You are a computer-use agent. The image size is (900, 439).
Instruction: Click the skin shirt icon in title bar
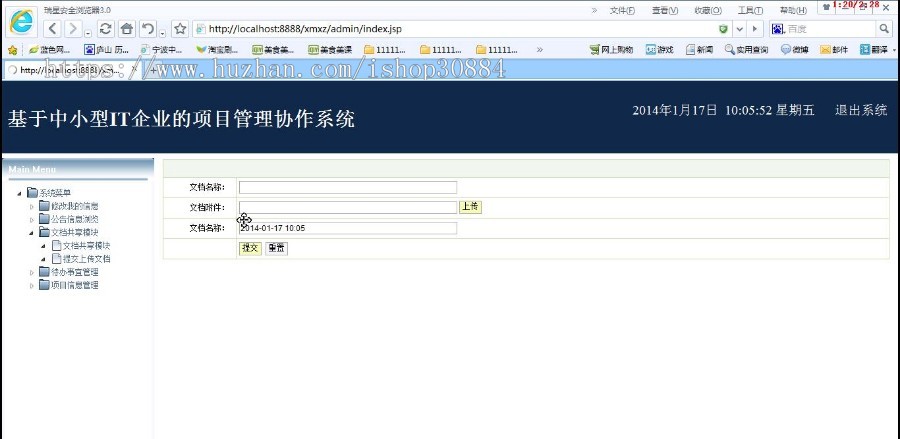(x=826, y=7)
